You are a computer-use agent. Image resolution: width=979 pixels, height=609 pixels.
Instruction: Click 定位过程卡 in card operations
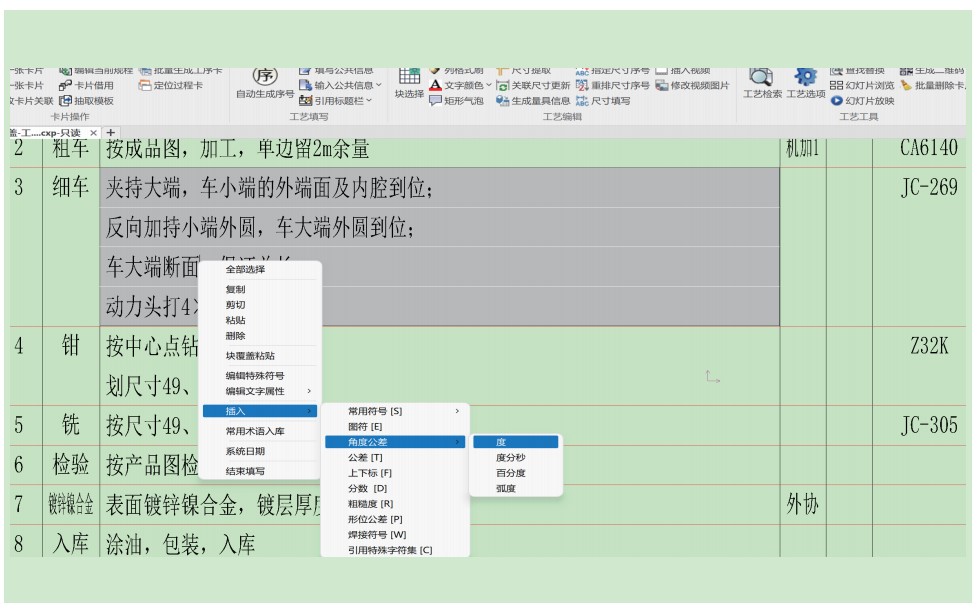coord(170,86)
